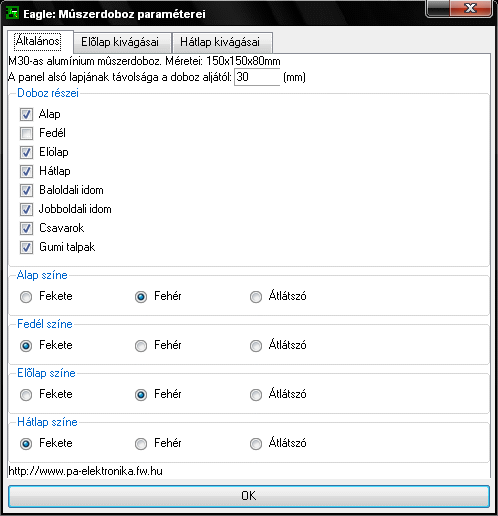The height and width of the screenshot is (516, 498).
Task: Click the Előlap színe group label
Action: pos(46,373)
